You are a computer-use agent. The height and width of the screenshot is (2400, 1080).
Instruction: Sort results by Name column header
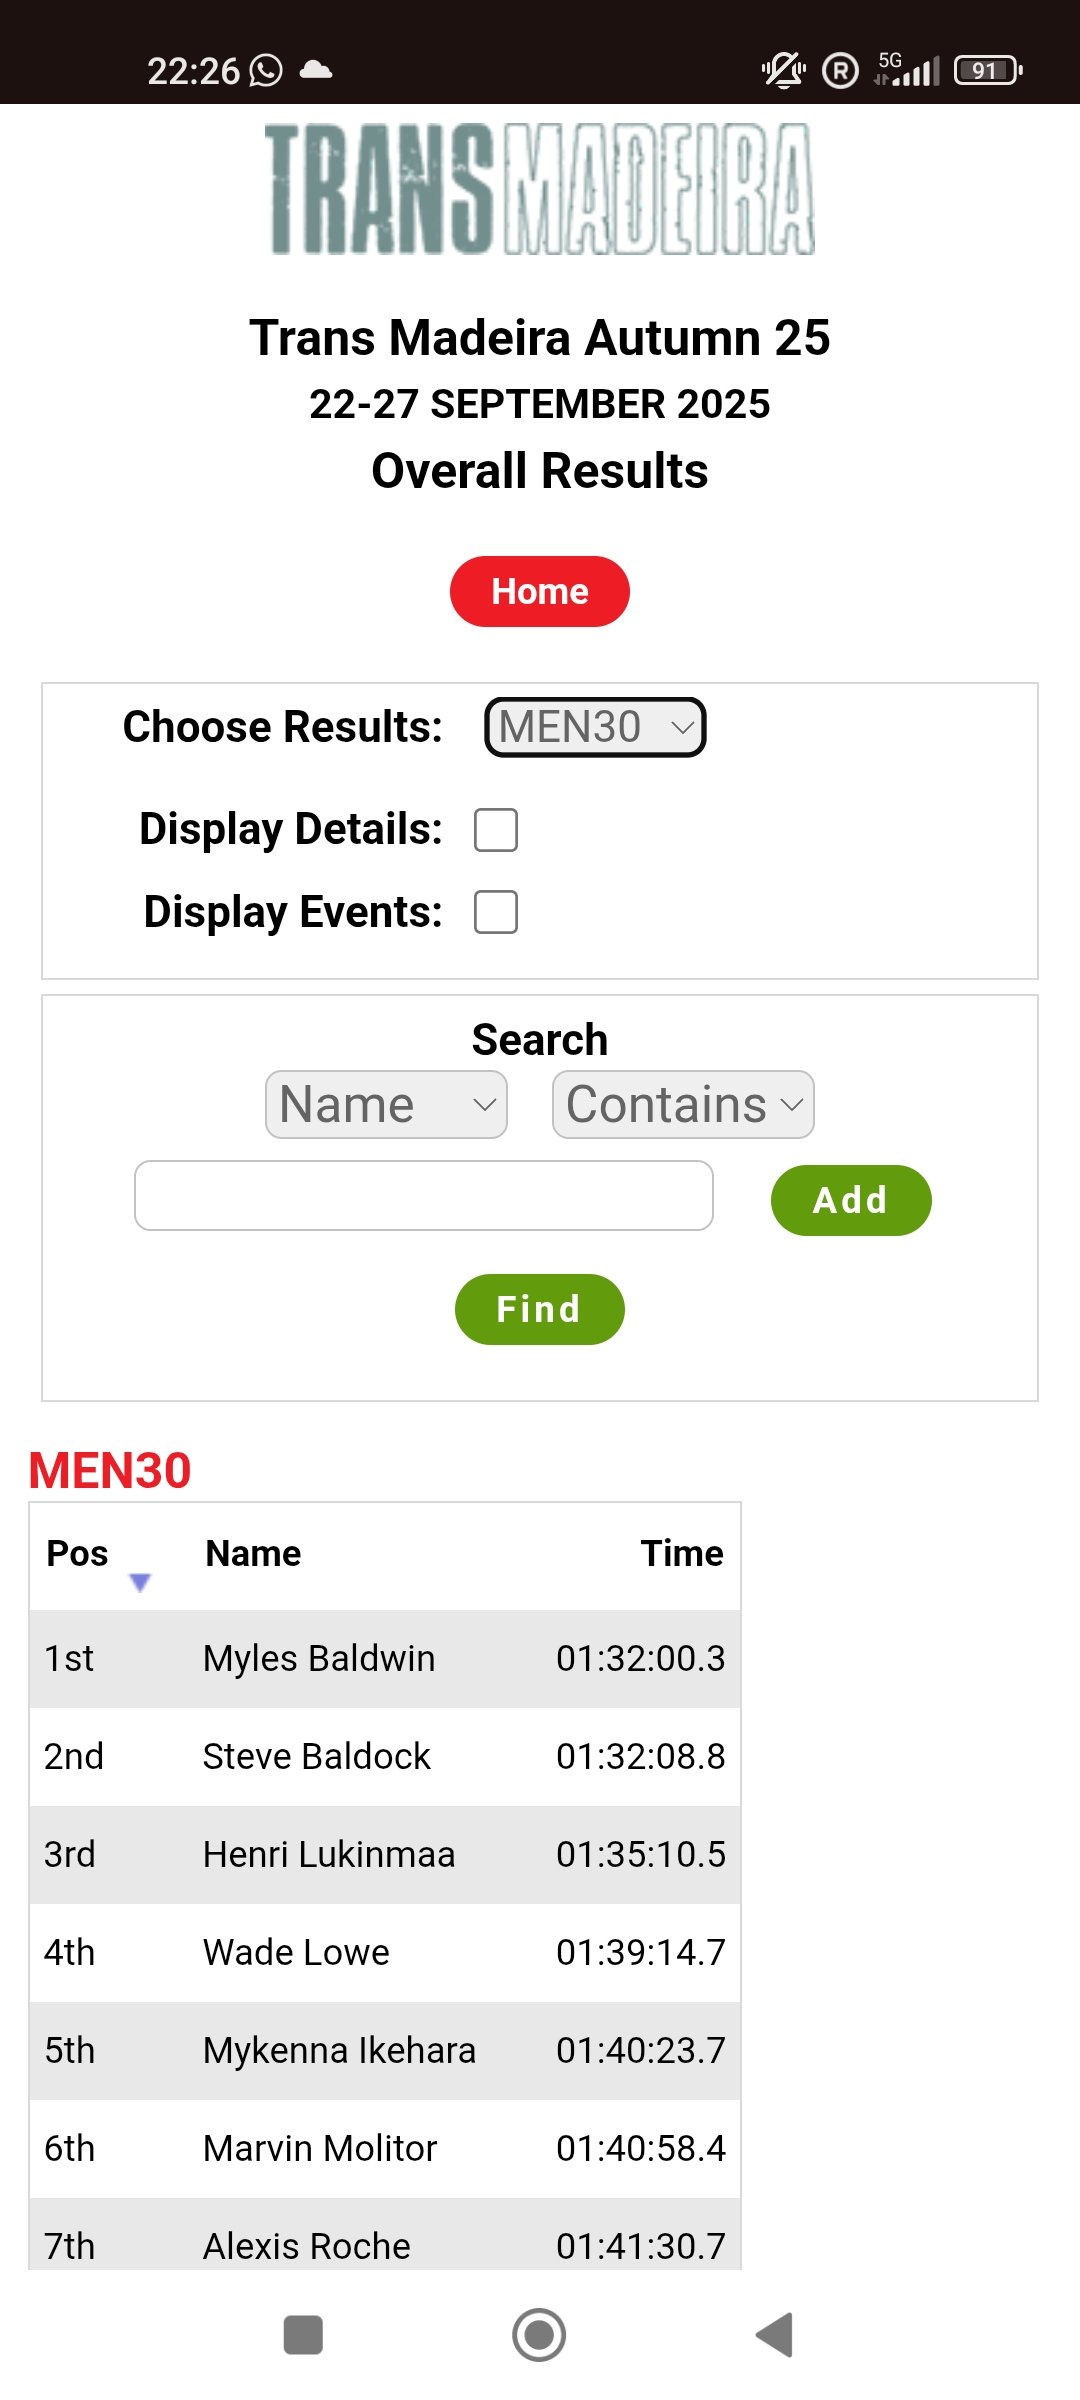pos(253,1553)
